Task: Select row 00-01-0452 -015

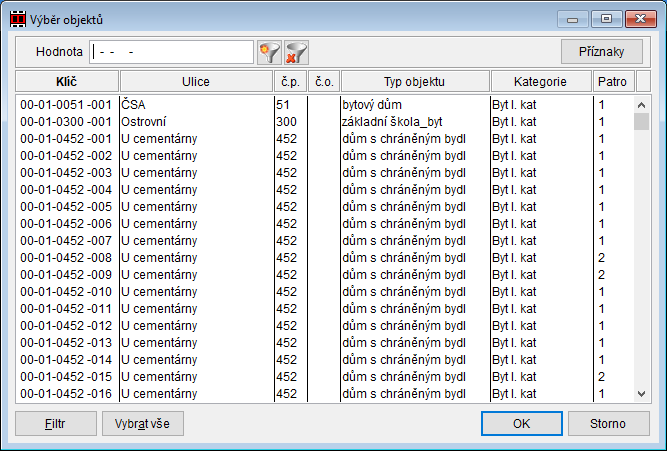Action: (x=68, y=376)
